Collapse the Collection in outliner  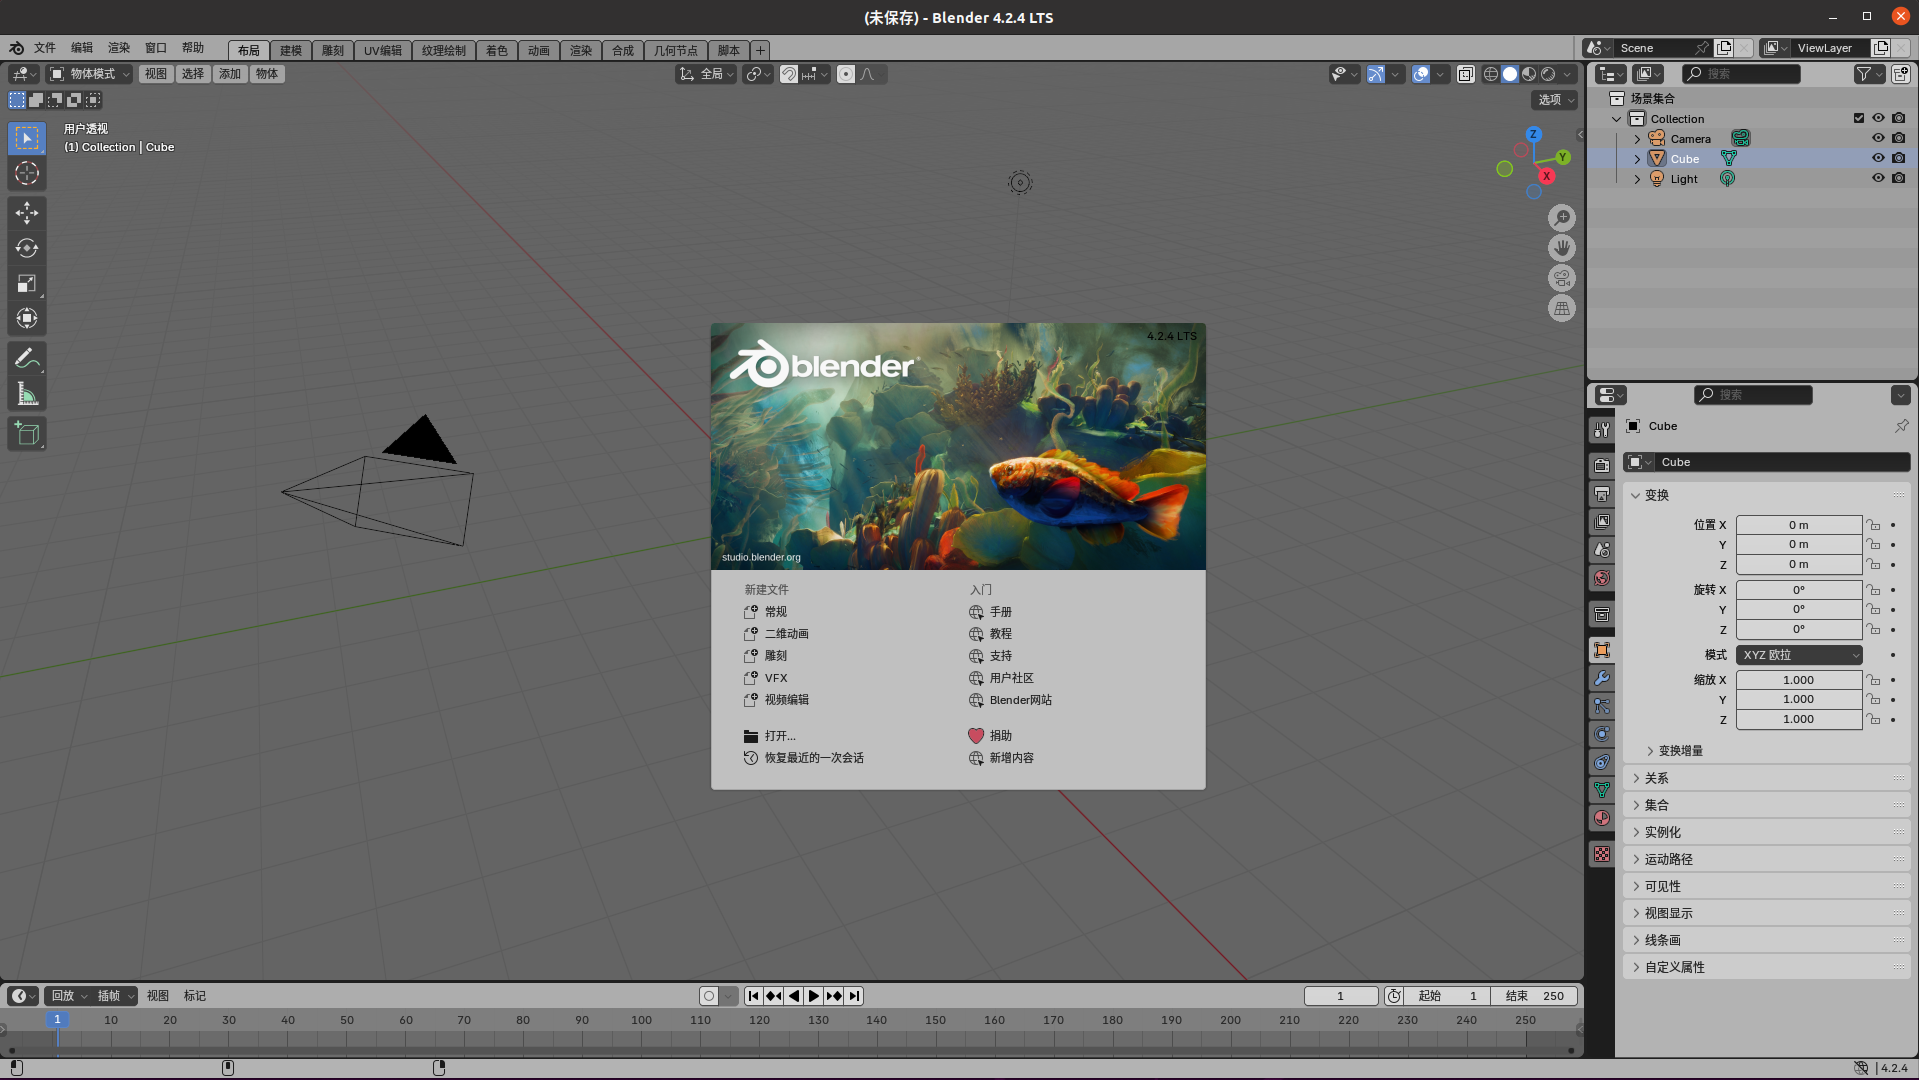coord(1617,119)
